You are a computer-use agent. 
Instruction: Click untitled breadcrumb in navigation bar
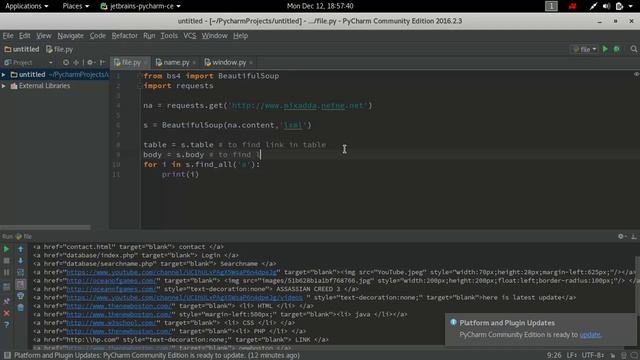[x=22, y=49]
